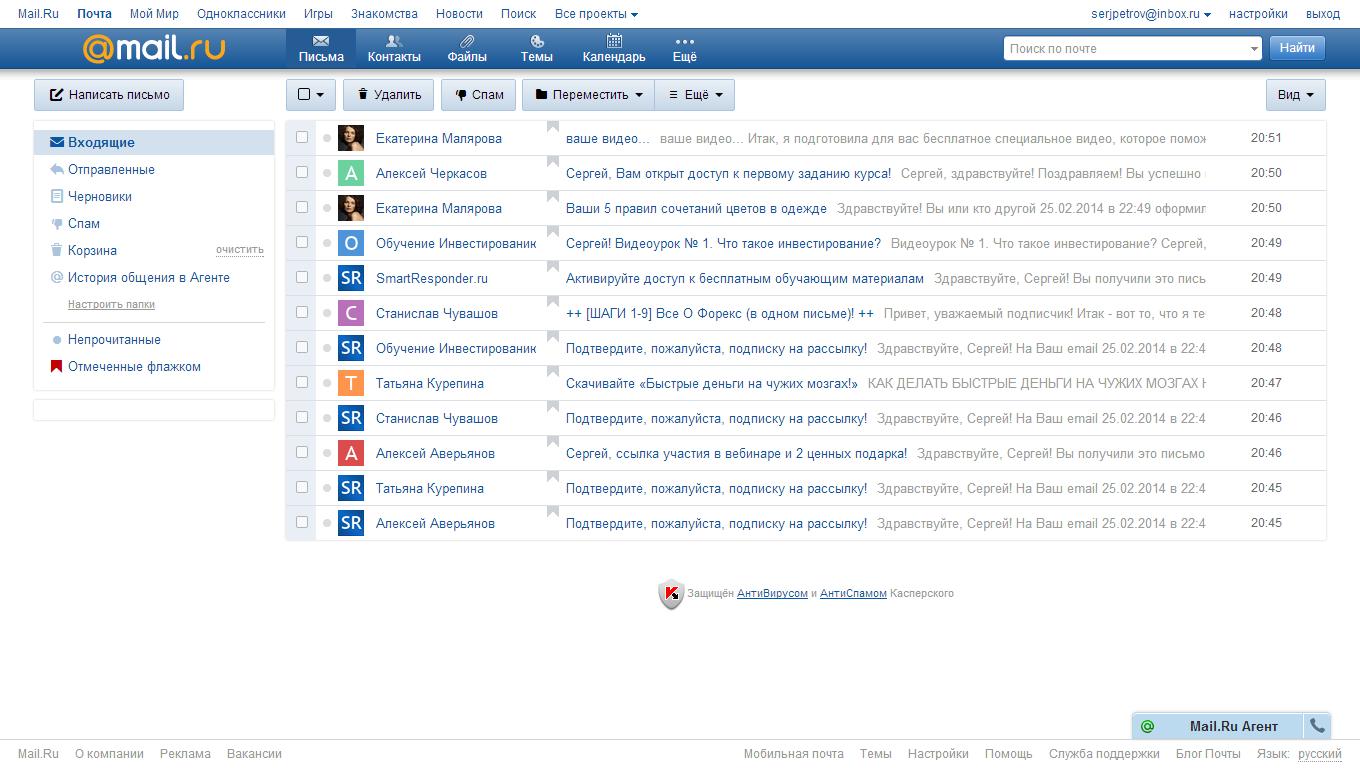Open the Черновики folder

coord(100,196)
